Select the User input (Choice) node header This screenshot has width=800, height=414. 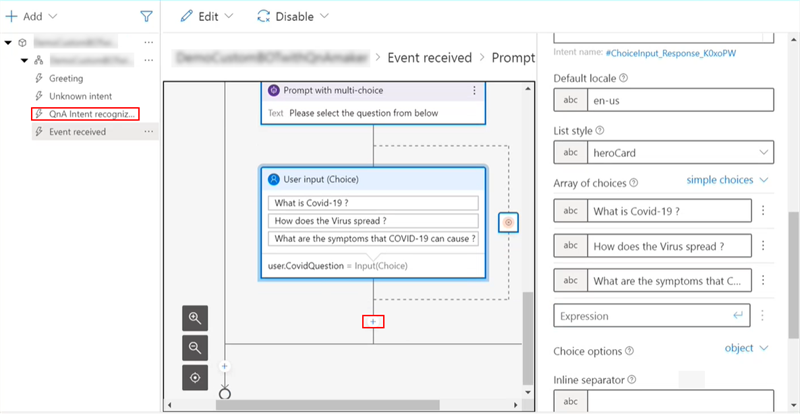point(372,179)
